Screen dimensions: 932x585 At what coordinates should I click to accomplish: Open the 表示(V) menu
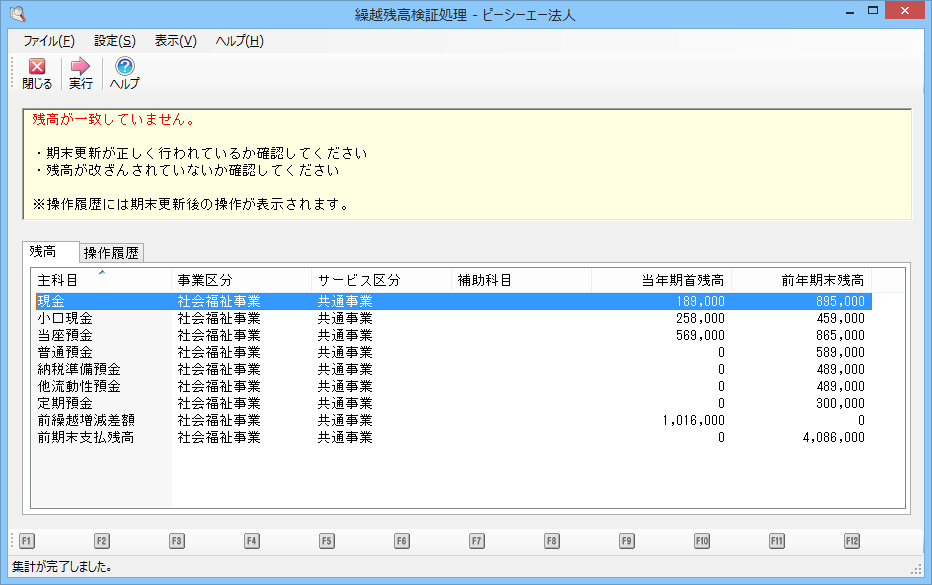[x=176, y=41]
